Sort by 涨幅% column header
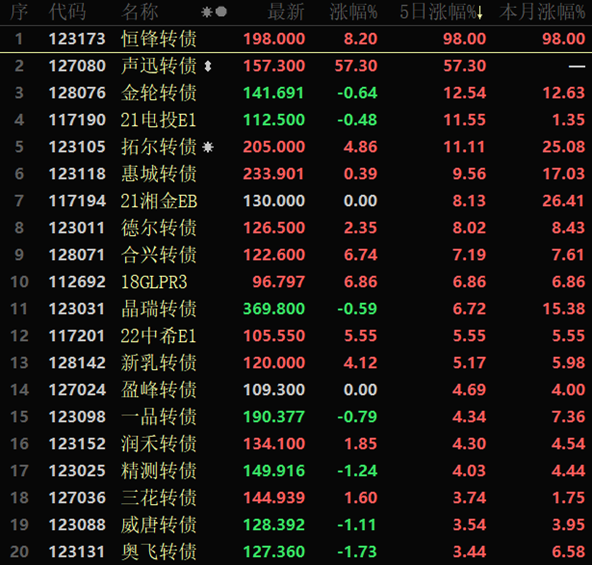592x565 pixels. [353, 12]
